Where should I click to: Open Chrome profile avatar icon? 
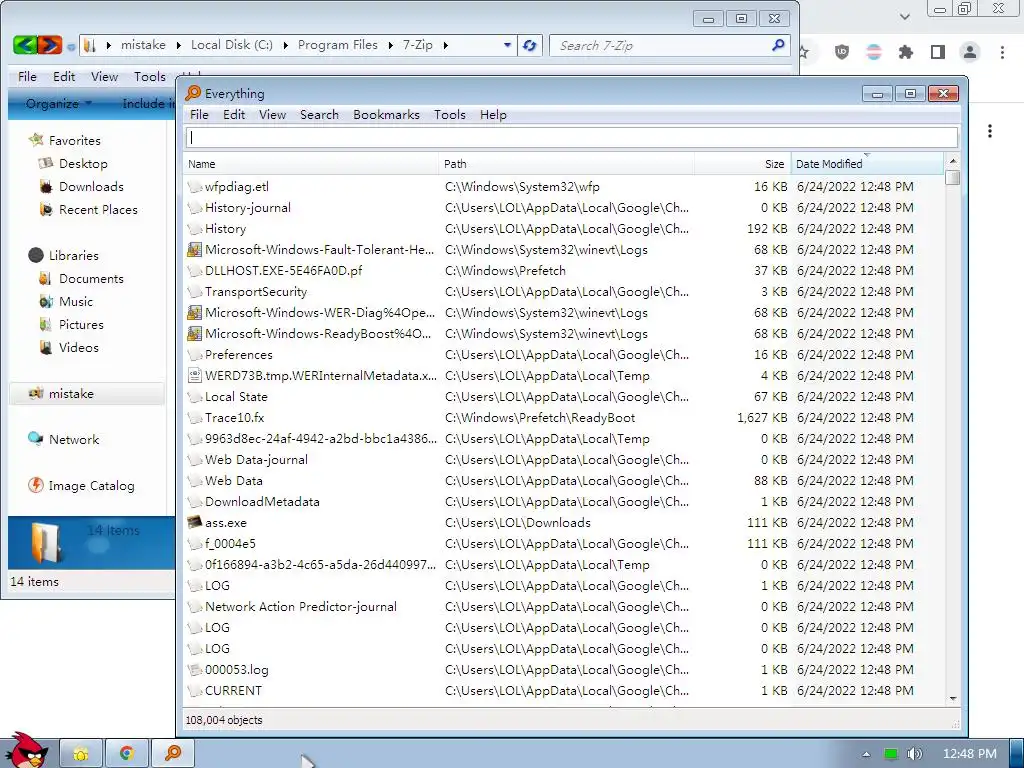point(970,52)
